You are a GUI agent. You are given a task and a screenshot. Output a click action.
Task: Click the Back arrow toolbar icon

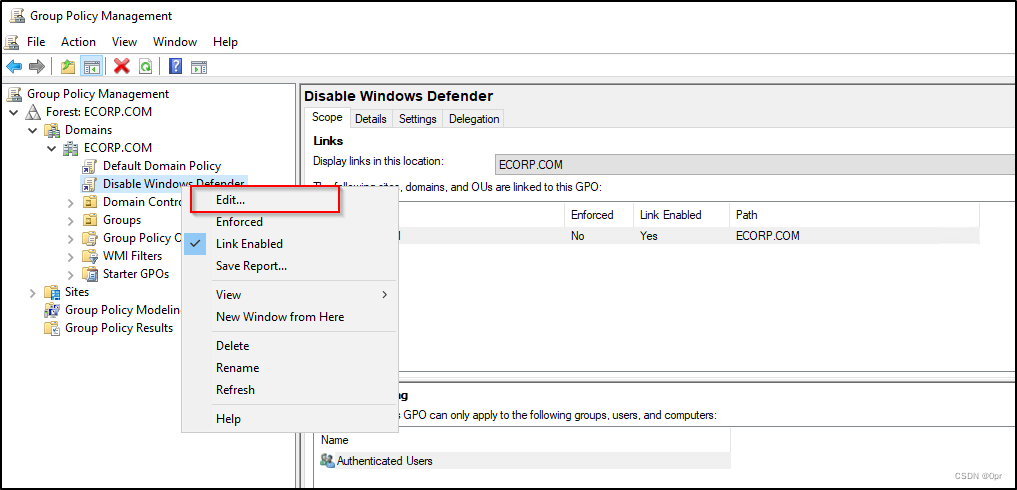pos(14,66)
